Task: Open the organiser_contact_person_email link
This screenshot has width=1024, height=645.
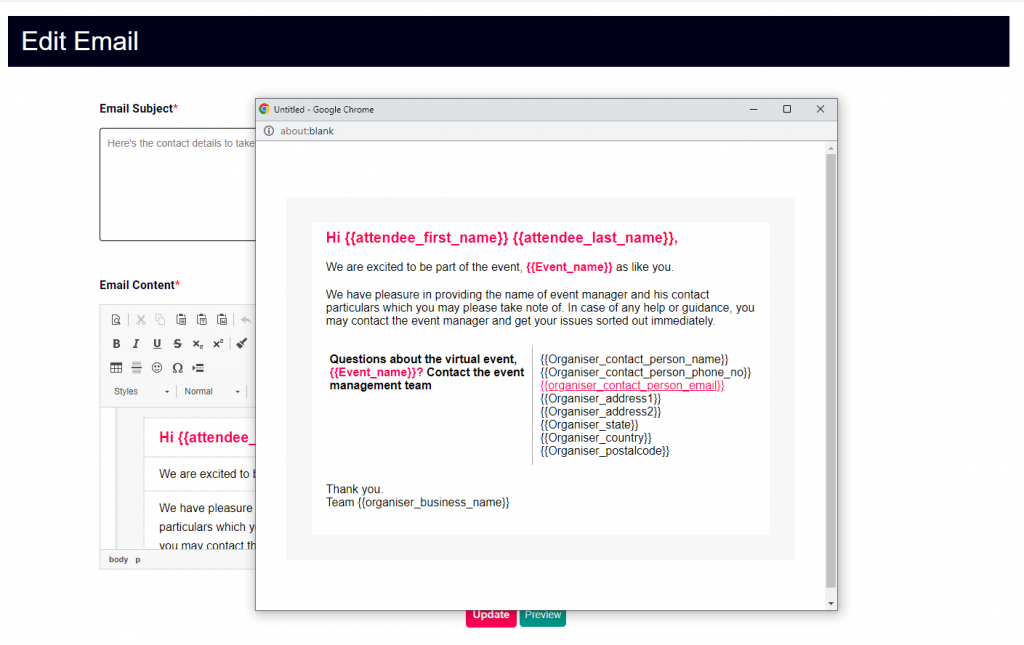Action: point(632,385)
